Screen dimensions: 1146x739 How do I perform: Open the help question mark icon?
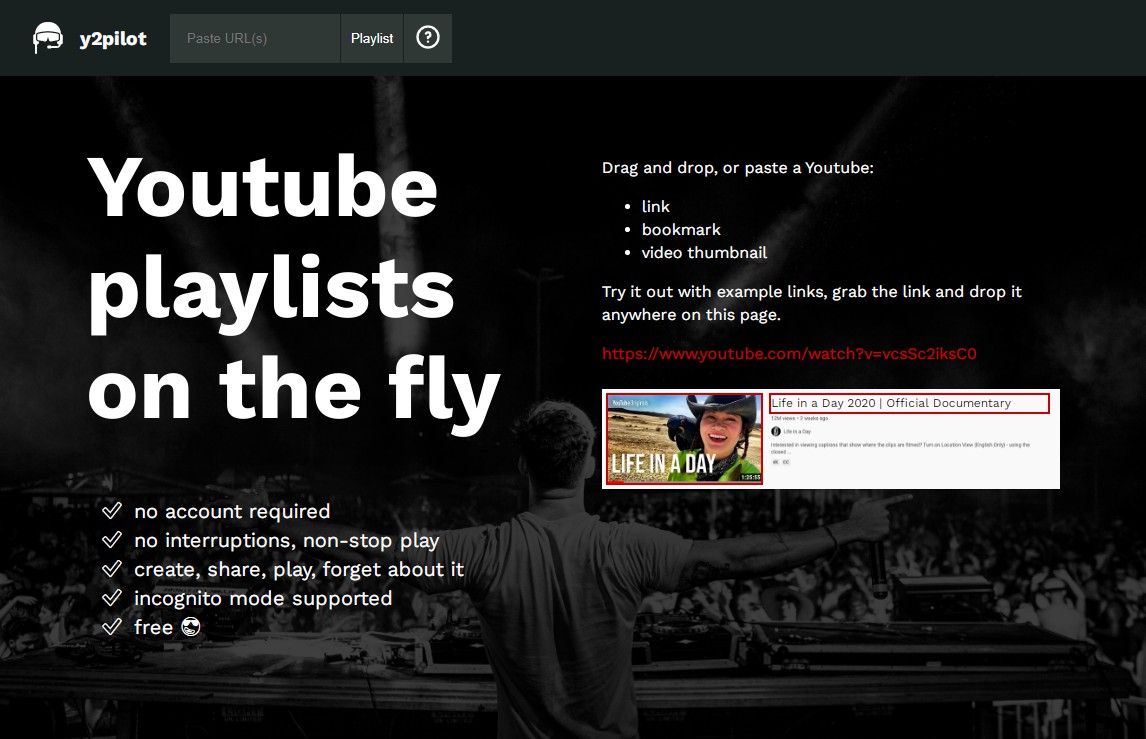click(x=428, y=38)
